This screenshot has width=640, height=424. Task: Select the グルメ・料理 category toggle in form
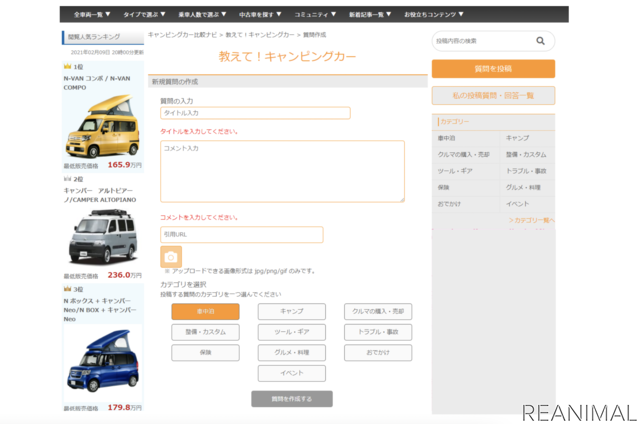click(291, 353)
